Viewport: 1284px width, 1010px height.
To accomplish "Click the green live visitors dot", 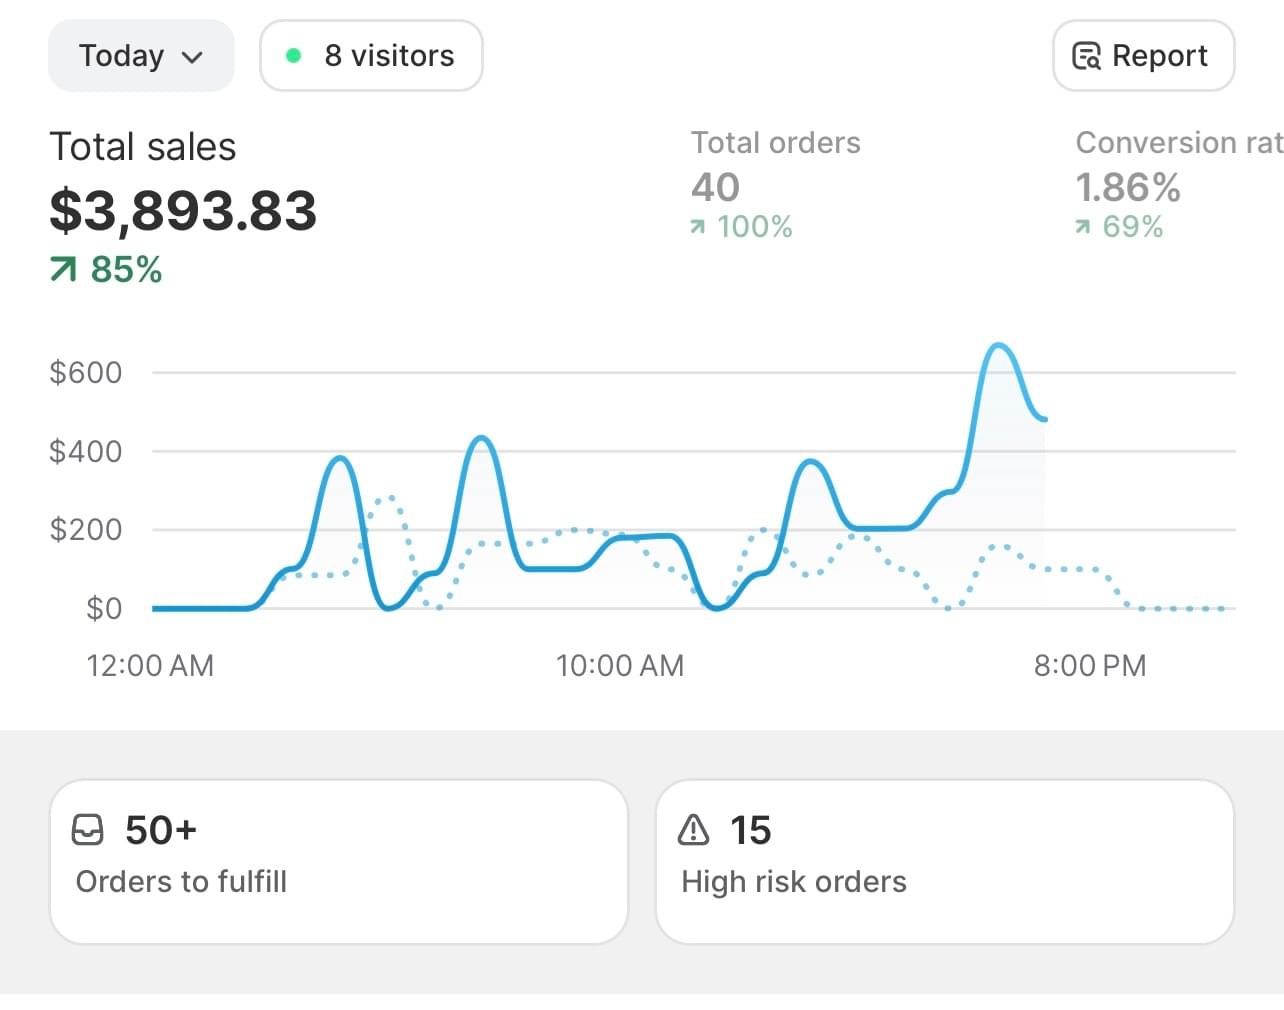I will (293, 56).
